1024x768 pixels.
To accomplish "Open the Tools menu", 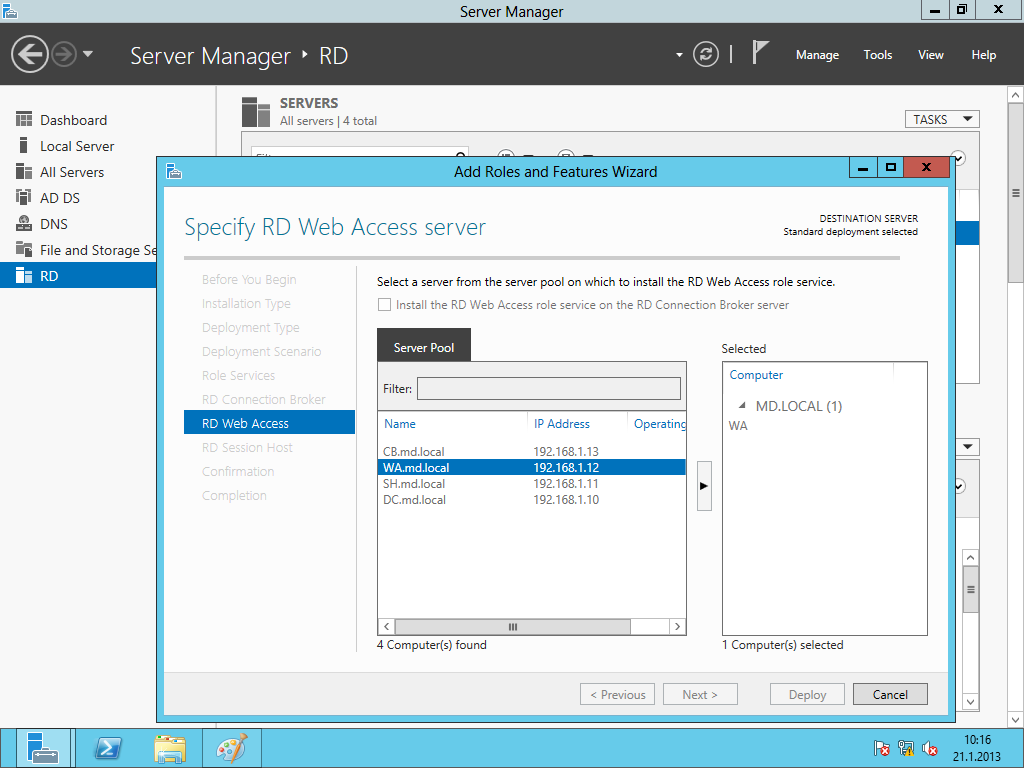I will point(877,55).
